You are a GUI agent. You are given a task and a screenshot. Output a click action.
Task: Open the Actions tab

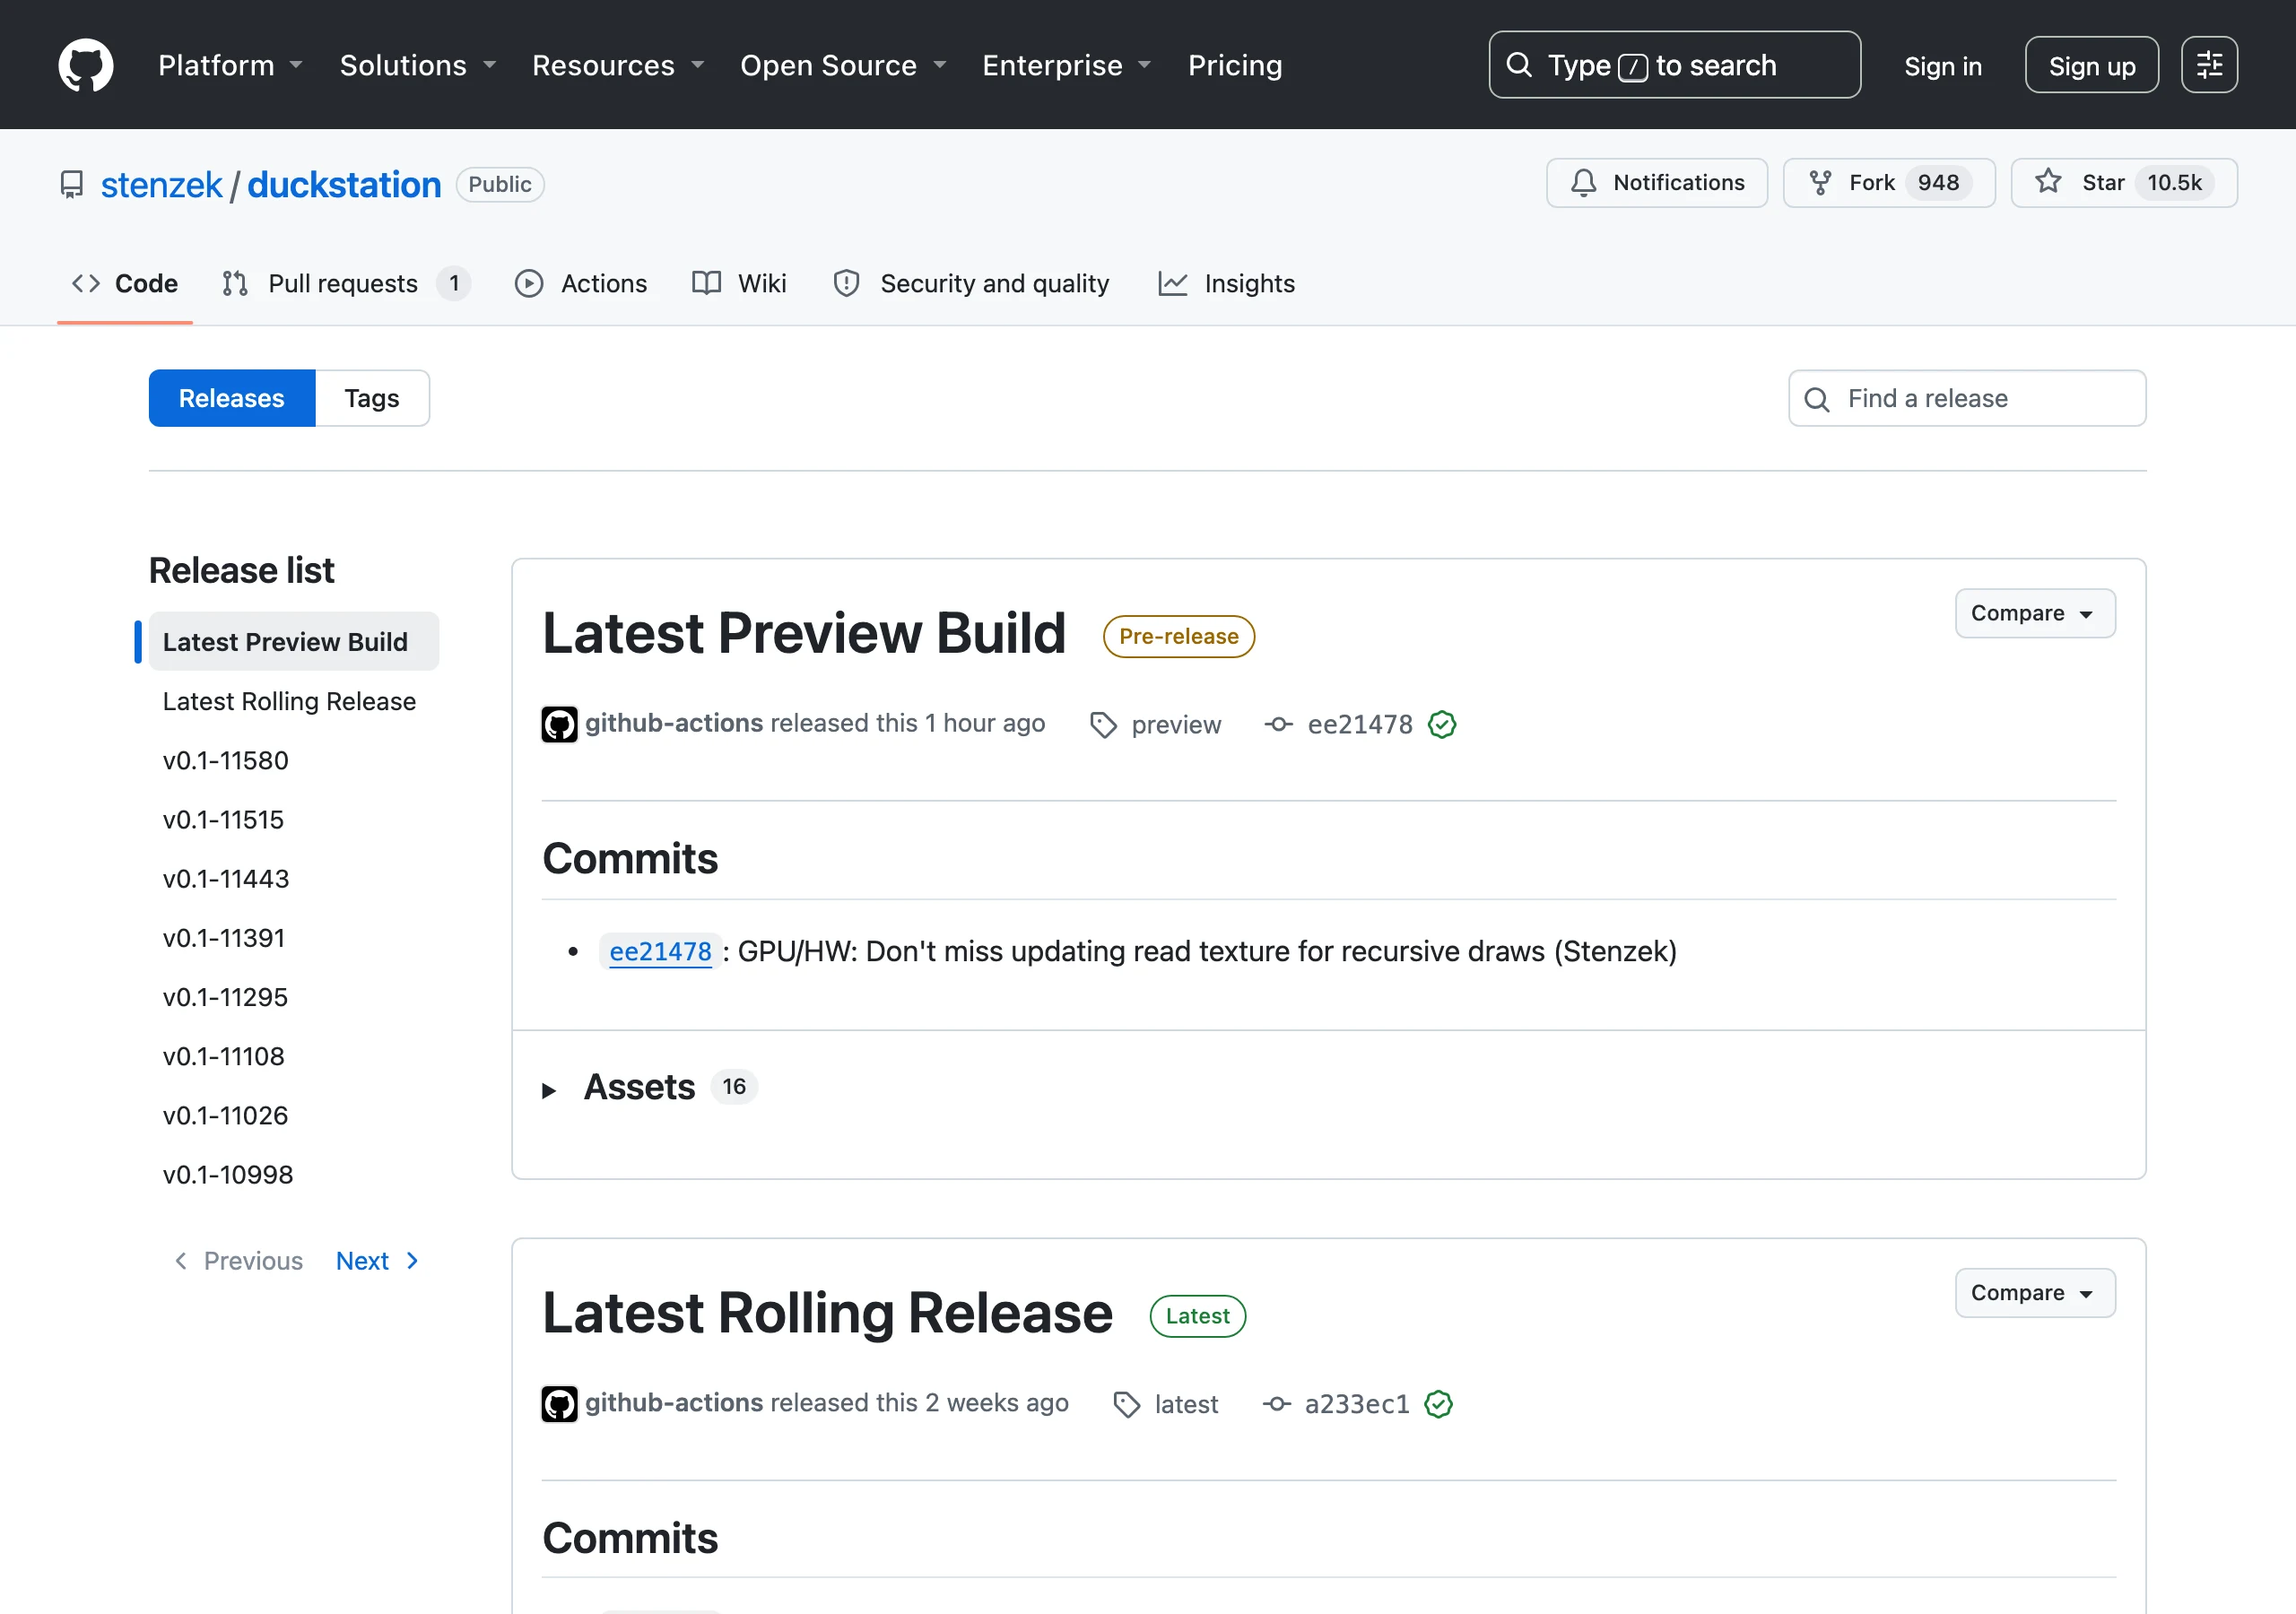(x=581, y=284)
